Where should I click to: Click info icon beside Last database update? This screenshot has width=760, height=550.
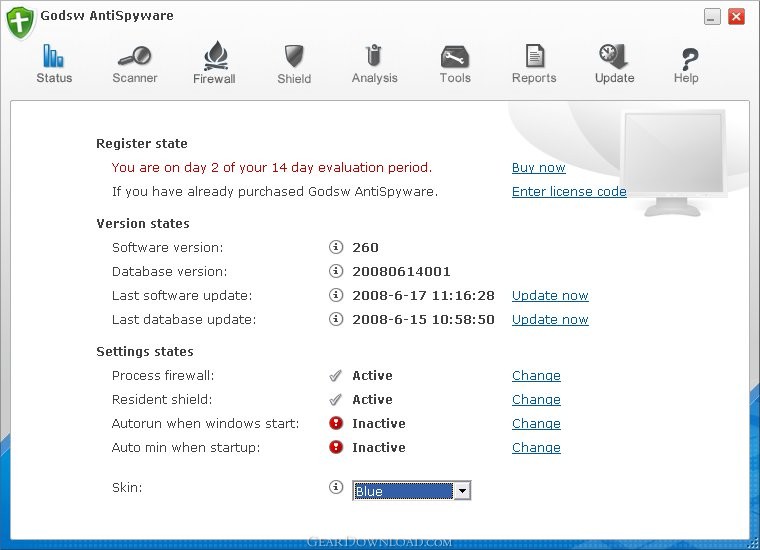(335, 319)
